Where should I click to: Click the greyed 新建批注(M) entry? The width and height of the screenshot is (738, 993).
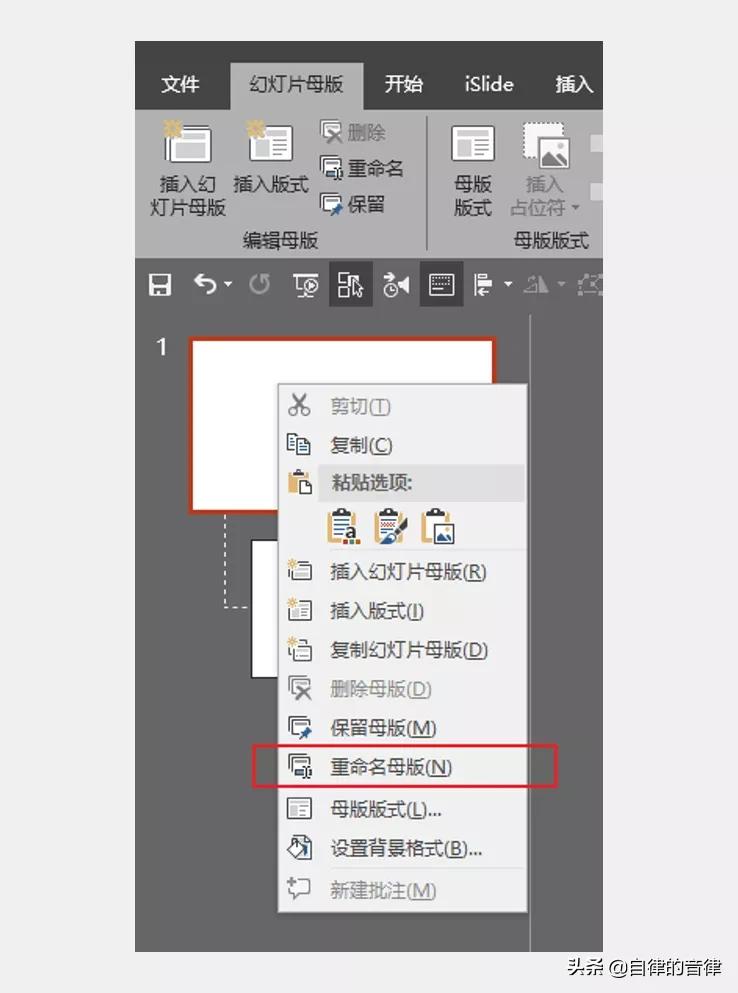(x=402, y=890)
